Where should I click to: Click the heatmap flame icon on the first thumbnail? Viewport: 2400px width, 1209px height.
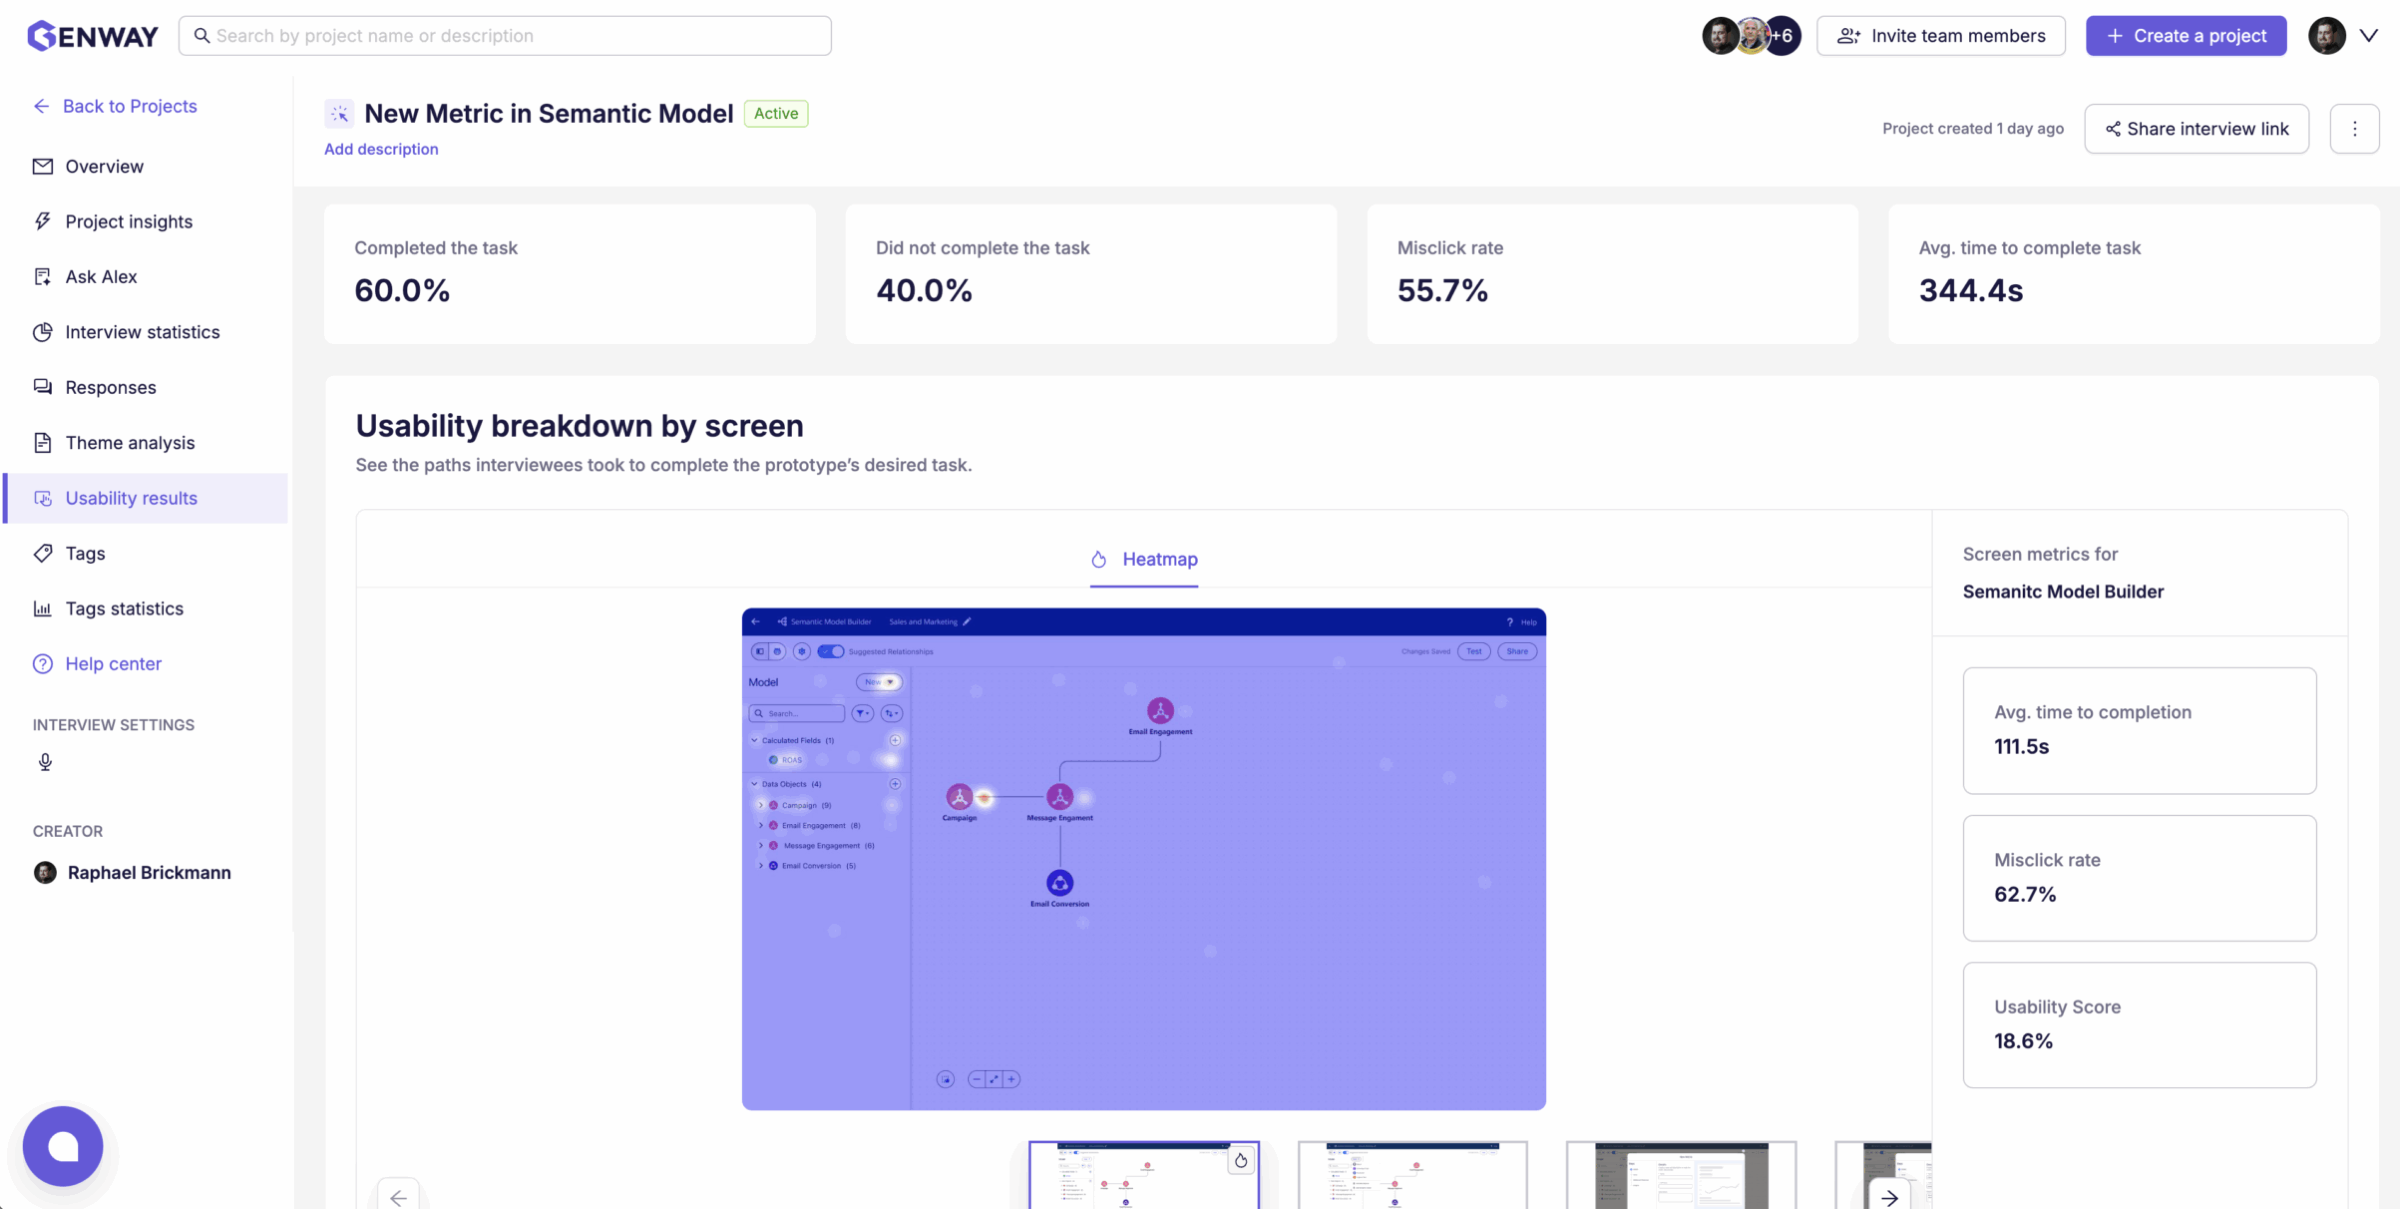click(1241, 1160)
